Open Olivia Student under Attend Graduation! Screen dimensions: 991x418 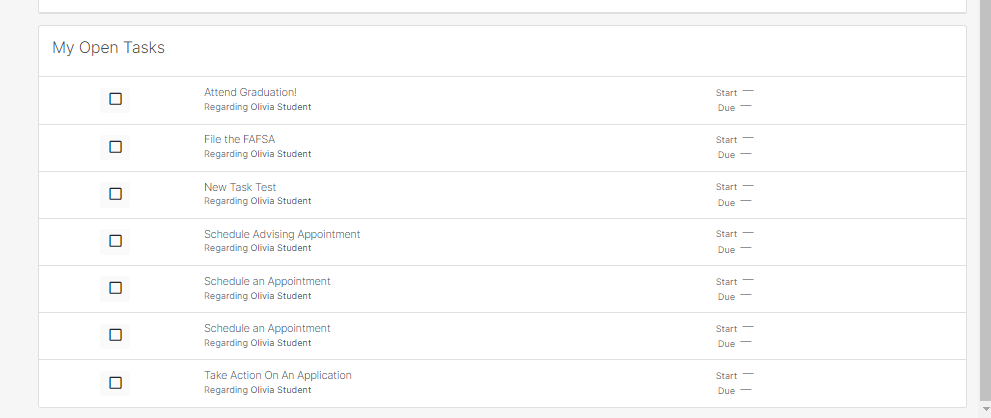pyautogui.click(x=281, y=107)
